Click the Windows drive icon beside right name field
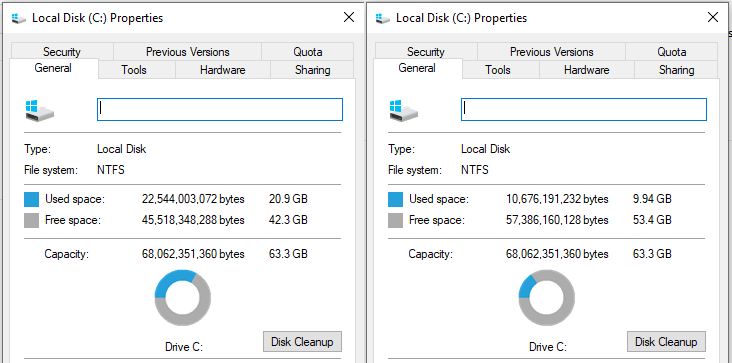732x363 pixels. point(404,111)
